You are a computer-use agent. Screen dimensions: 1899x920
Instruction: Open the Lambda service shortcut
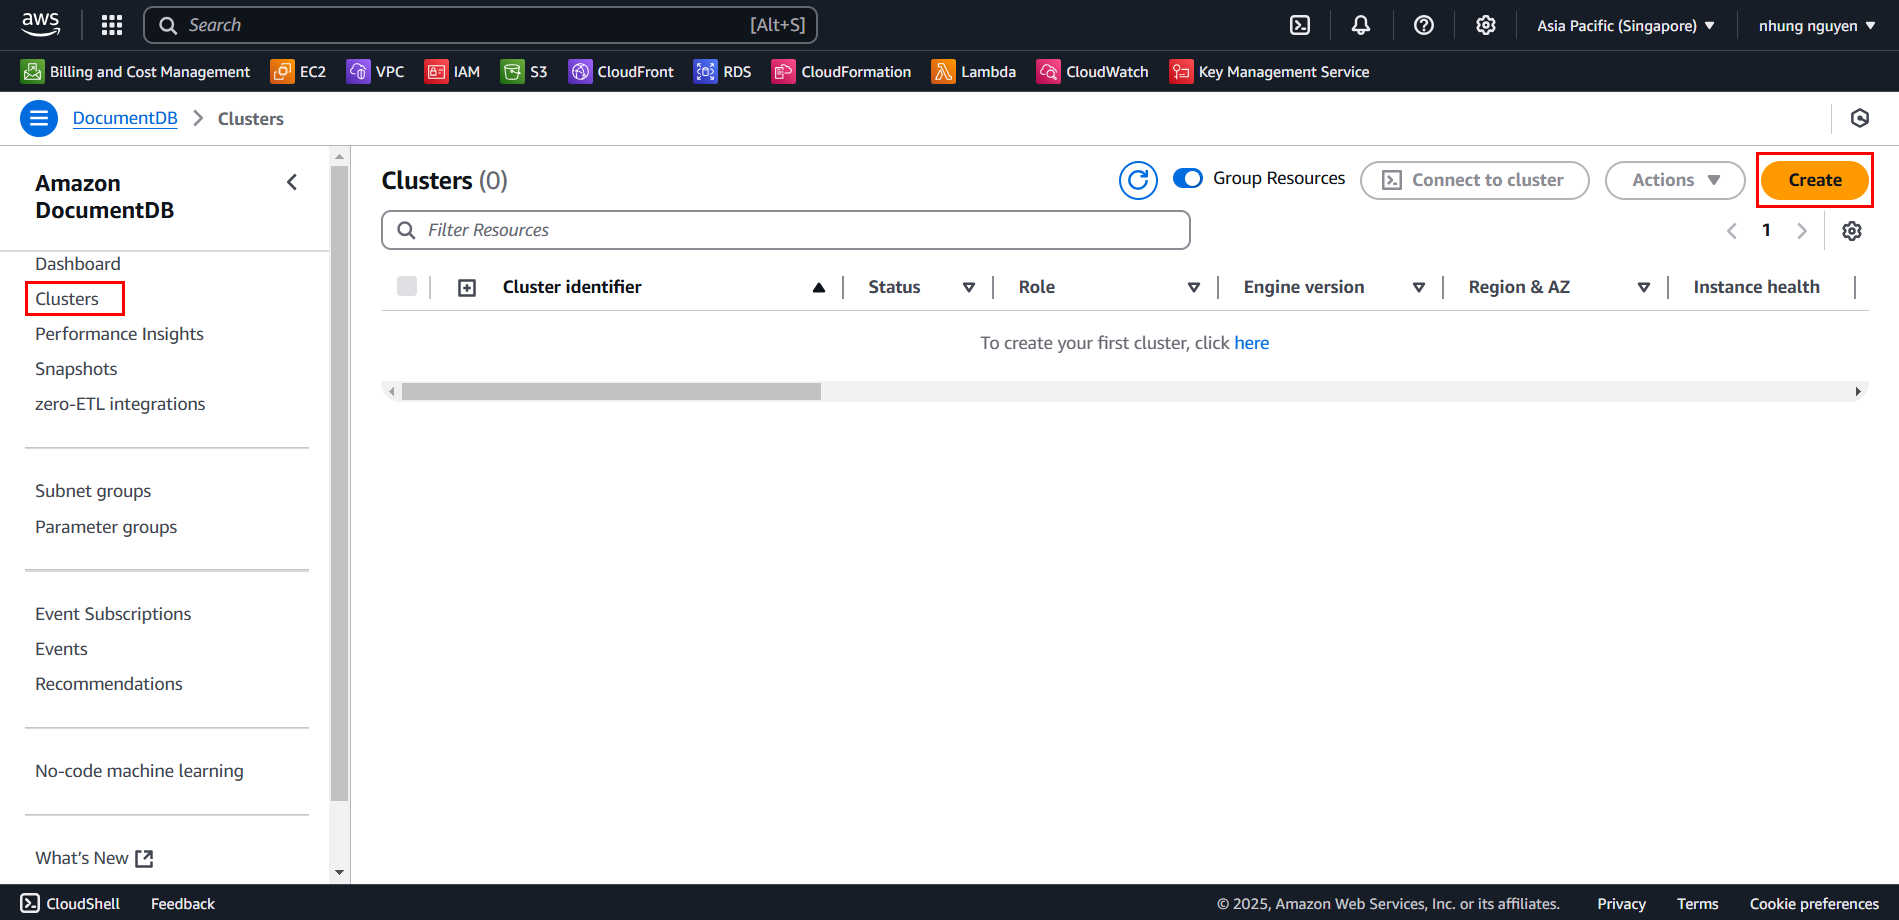[974, 72]
